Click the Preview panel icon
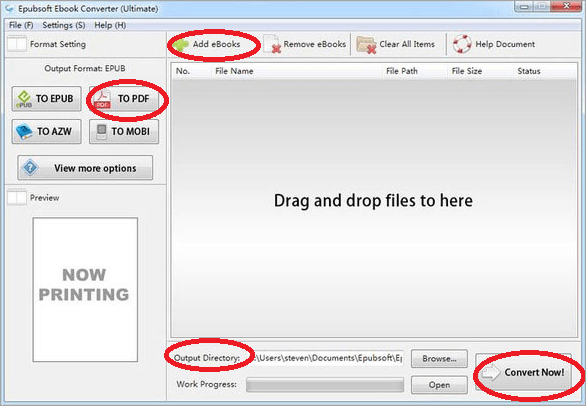 pos(17,197)
